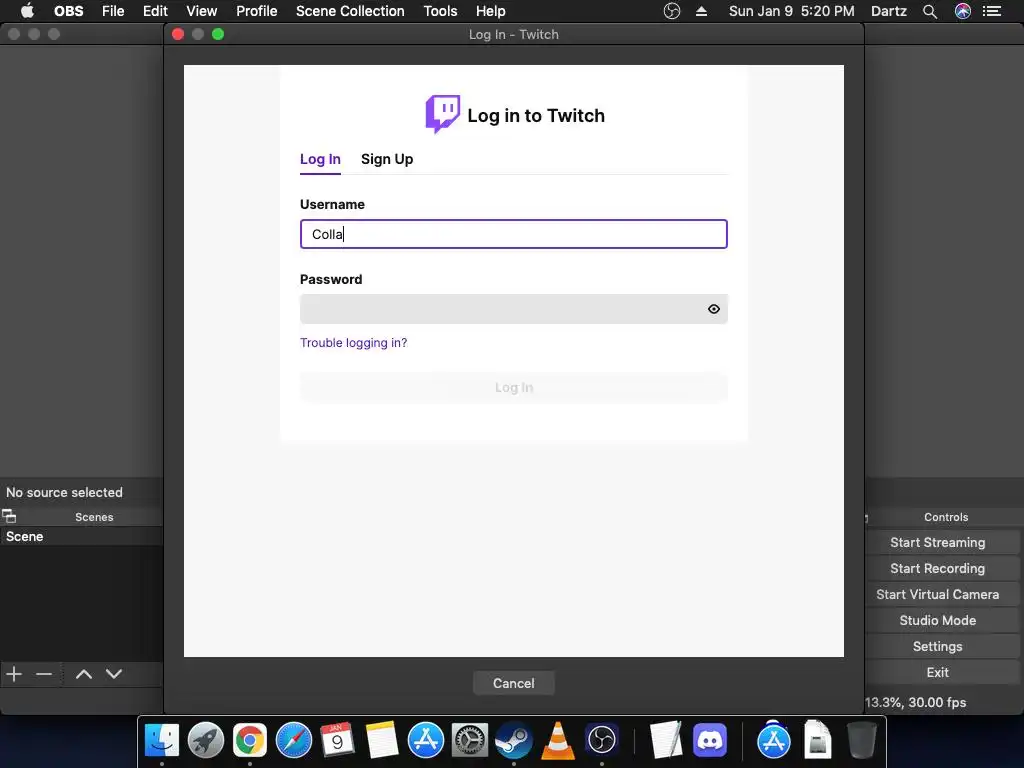Open the Edit menu
Screen dimensions: 1024x768
tap(155, 11)
